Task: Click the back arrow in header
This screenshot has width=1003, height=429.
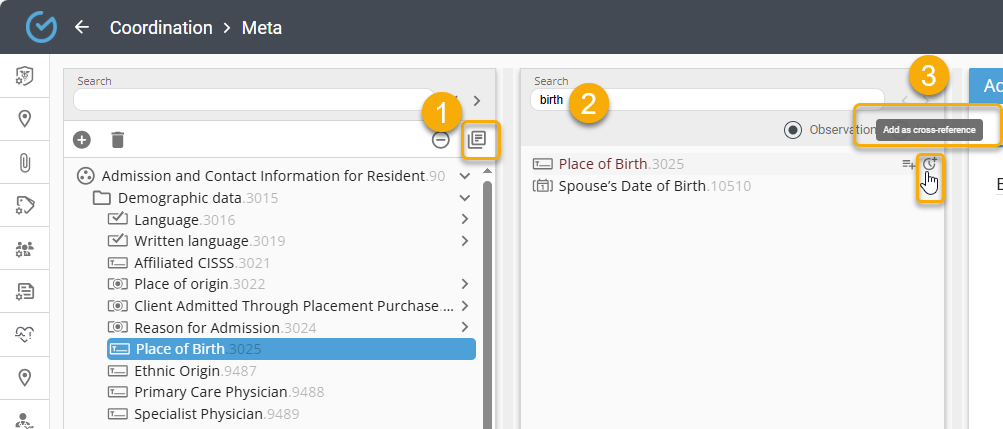Action: (x=82, y=27)
